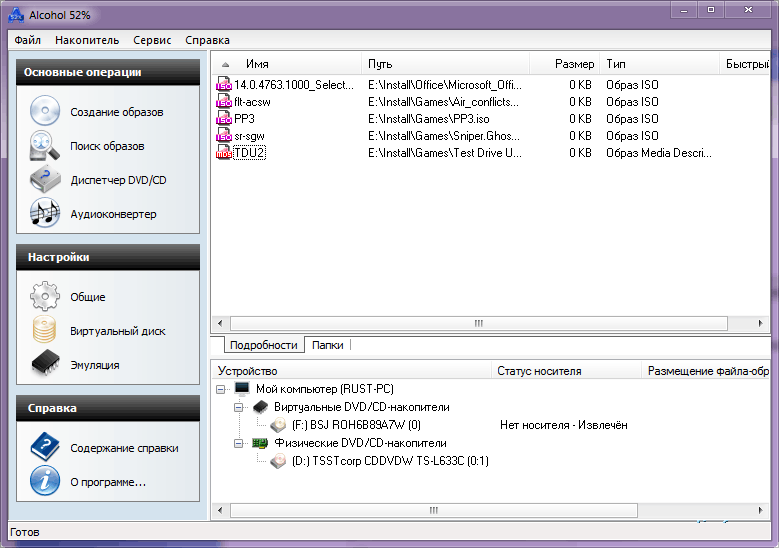Toggle sort arrow beside Имя column
The height and width of the screenshot is (548, 779).
(226, 65)
